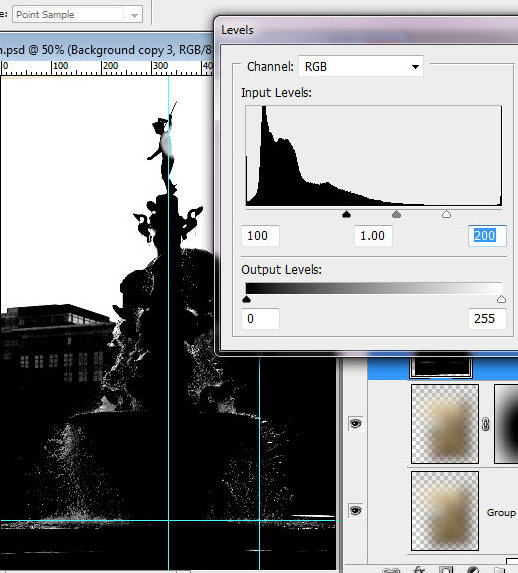Select the black-and-white layer mask thumbnail
The width and height of the screenshot is (518, 573).
506,424
